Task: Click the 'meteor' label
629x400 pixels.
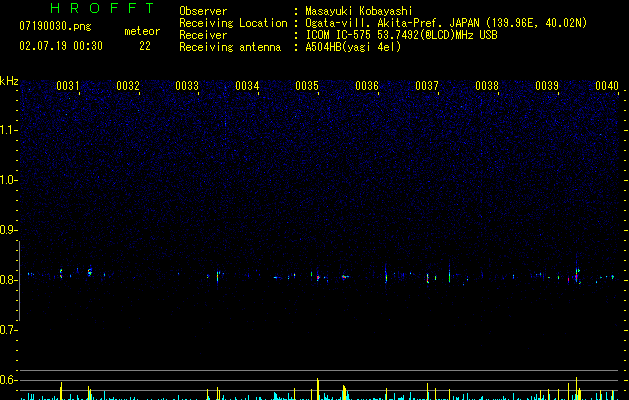Action: (x=142, y=31)
